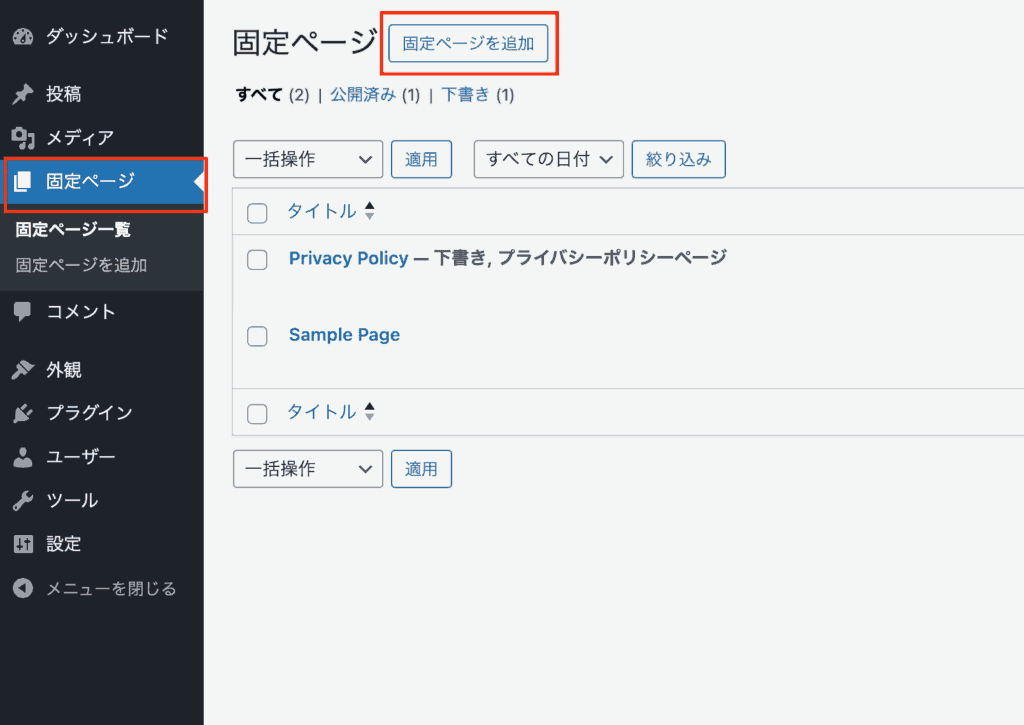Click the Tools wrench icon

(x=23, y=501)
